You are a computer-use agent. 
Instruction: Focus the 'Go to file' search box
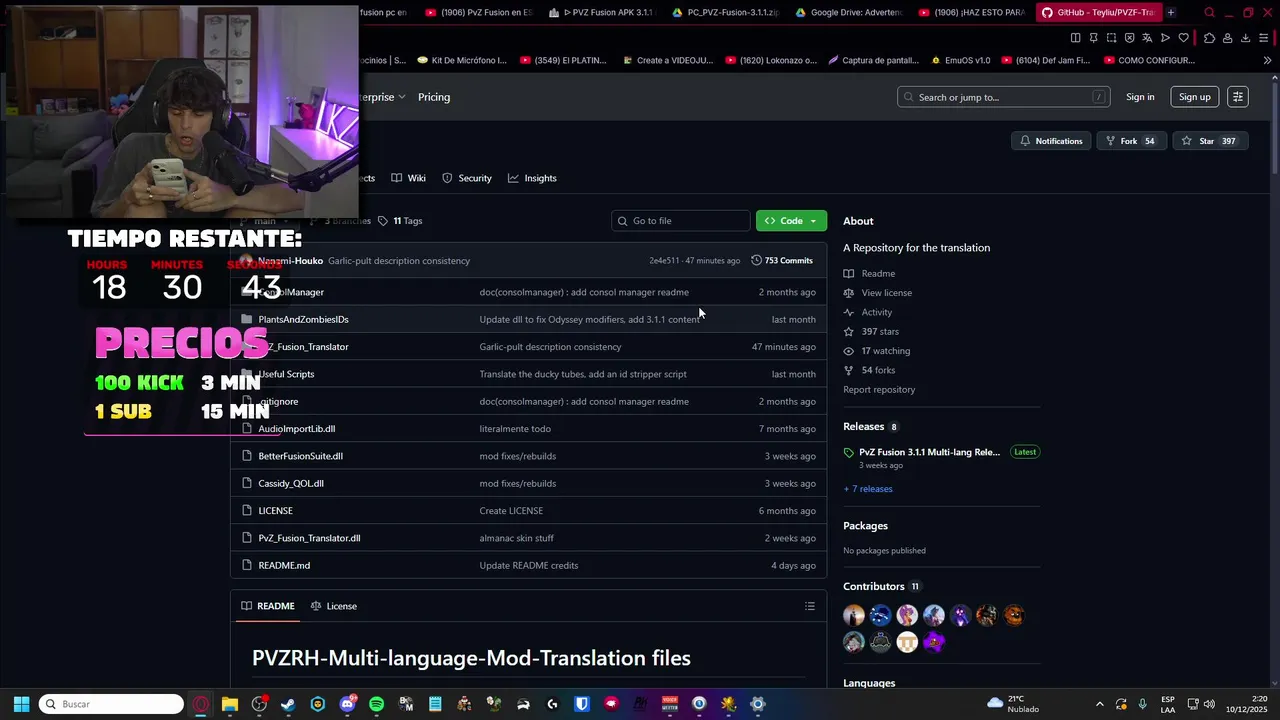pos(681,221)
